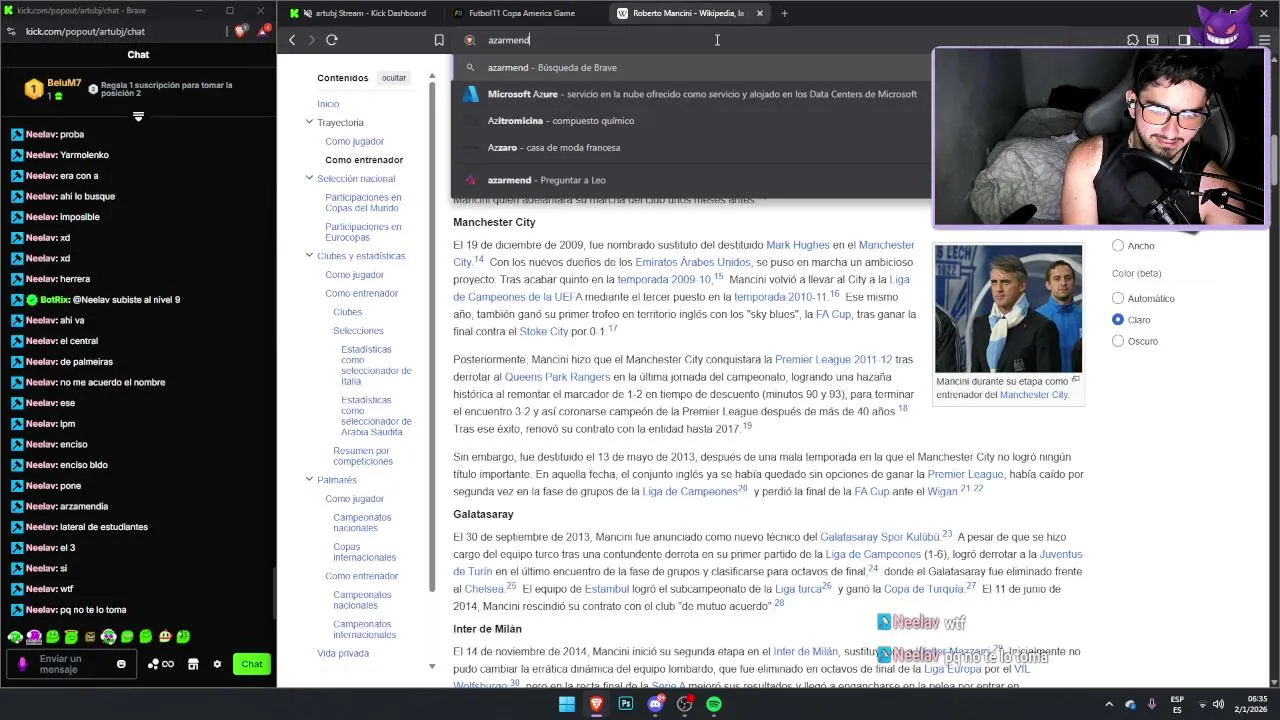The height and width of the screenshot is (720, 1280).
Task: Select the Azzaro suggestion
Action: click(x=692, y=148)
